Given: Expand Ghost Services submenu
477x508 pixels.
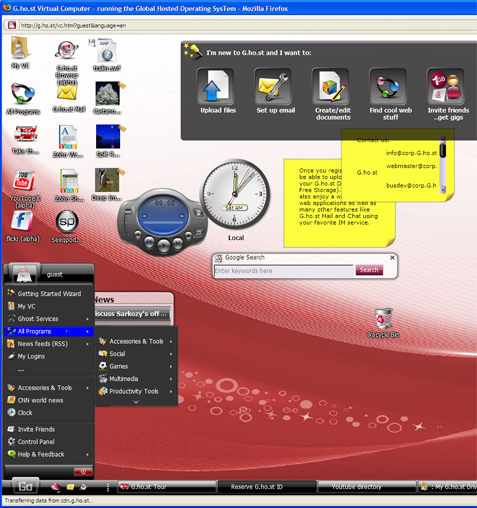Looking at the screenshot, I should (x=49, y=318).
